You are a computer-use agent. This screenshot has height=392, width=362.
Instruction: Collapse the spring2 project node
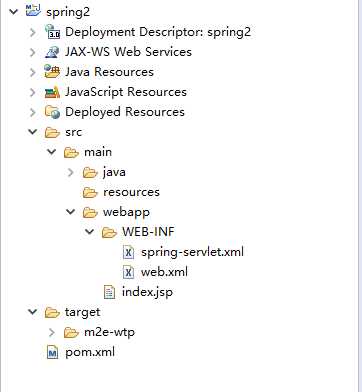(x=14, y=12)
